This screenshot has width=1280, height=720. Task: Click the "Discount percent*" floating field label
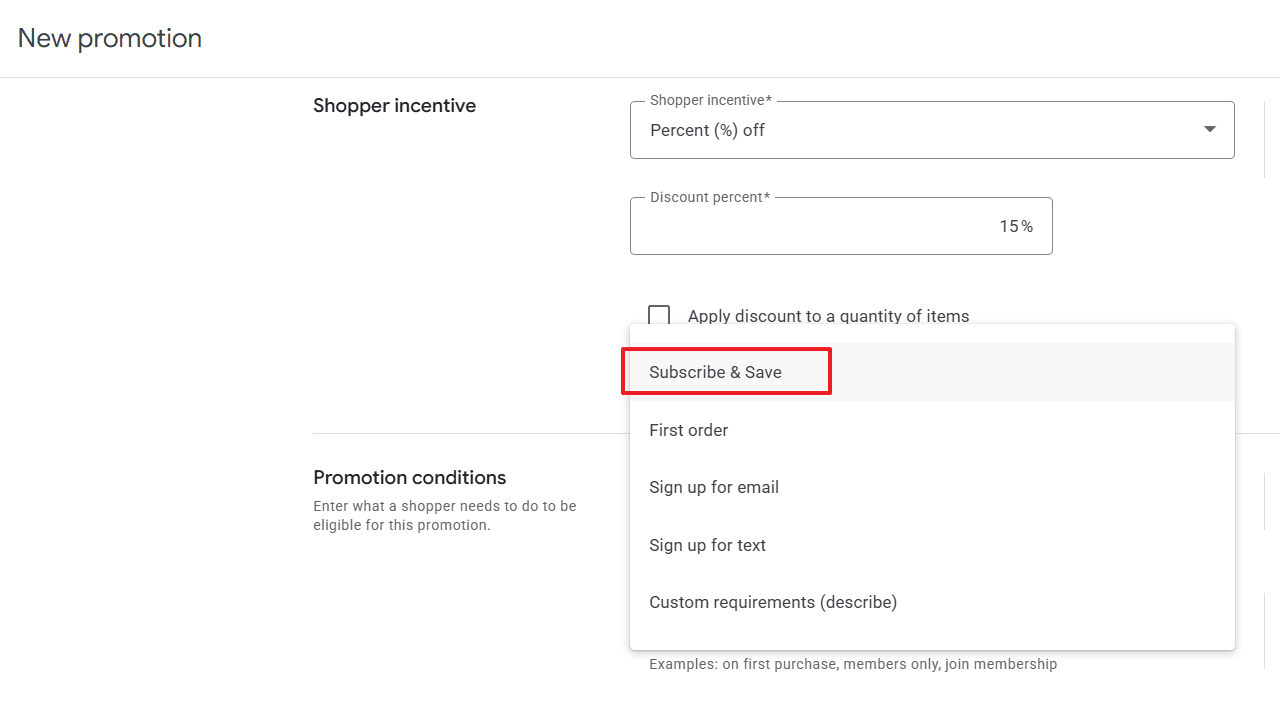pyautogui.click(x=709, y=197)
